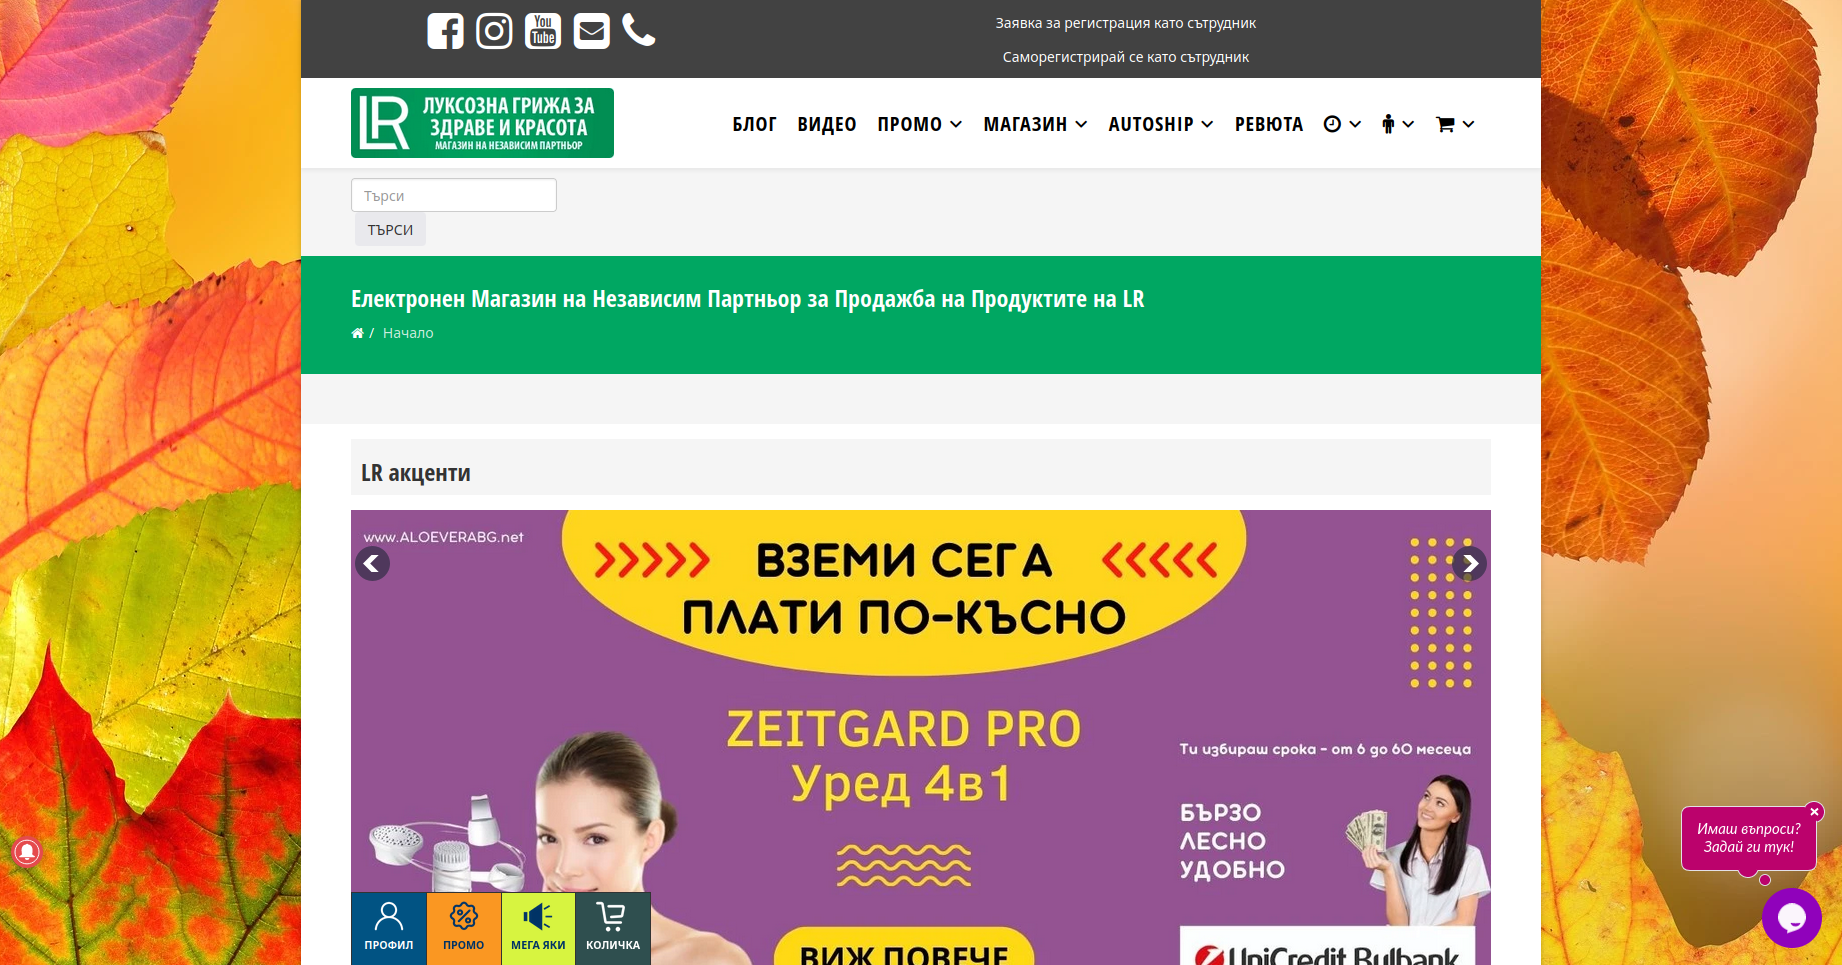This screenshot has height=965, width=1842.
Task: Open the shopping cart icon dropdown
Action: coord(1455,124)
